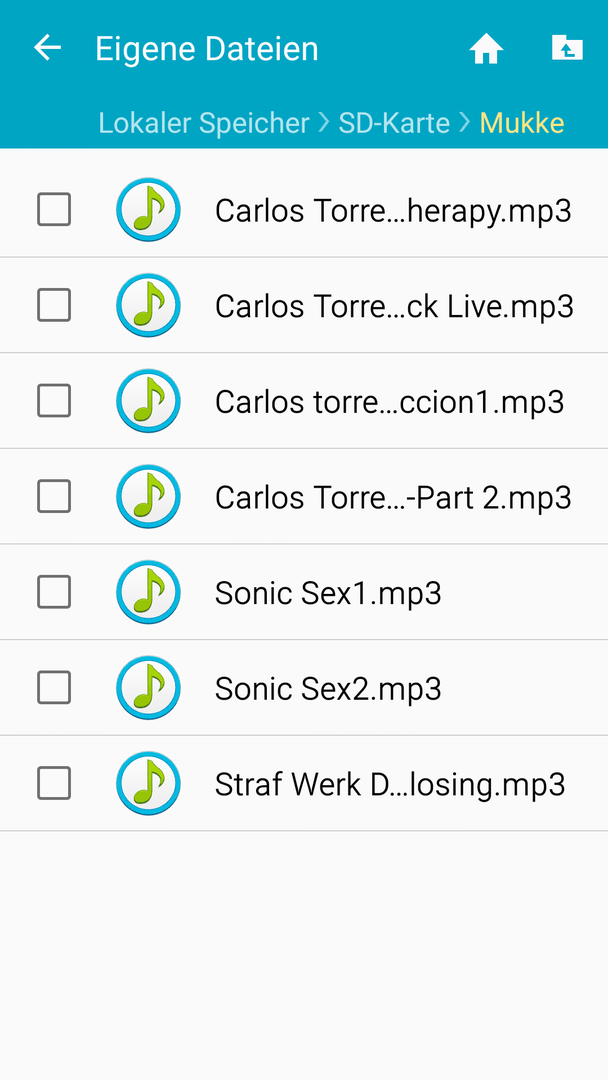Check the box for Carlos Torre…herapy.mp3
Screen dimensions: 608x1080
point(54,209)
